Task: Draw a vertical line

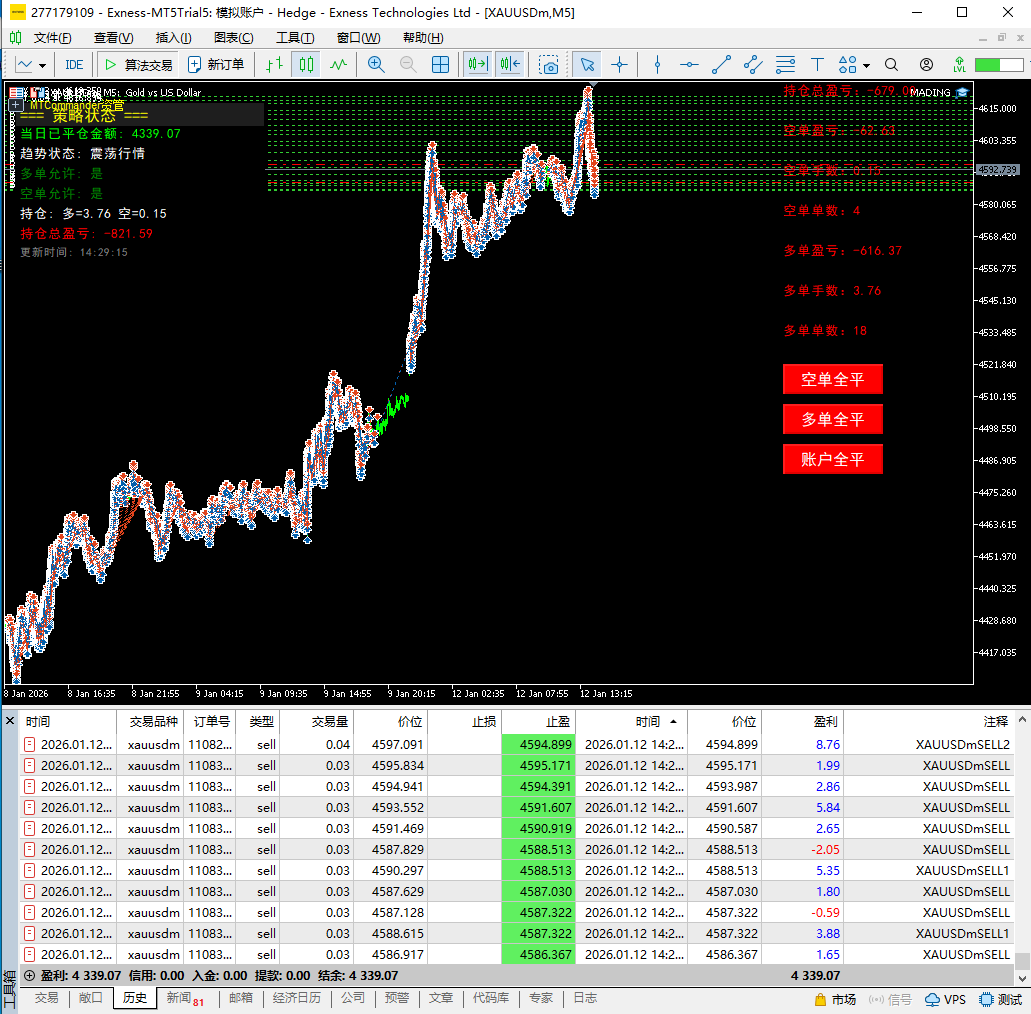Action: point(658,64)
